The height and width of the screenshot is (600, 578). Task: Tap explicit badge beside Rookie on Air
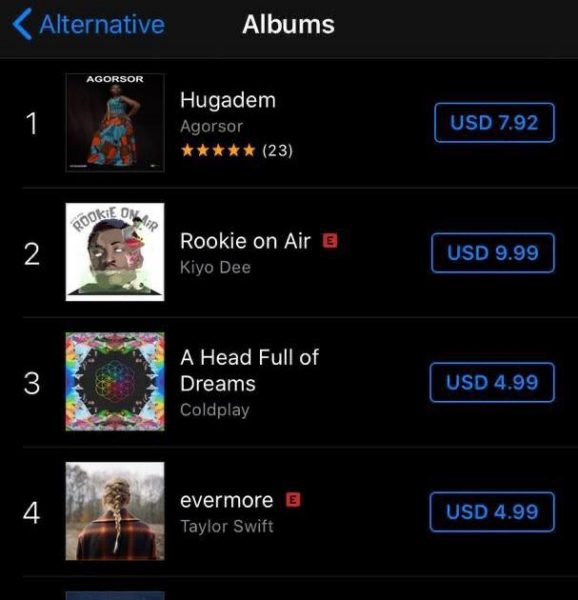point(330,241)
